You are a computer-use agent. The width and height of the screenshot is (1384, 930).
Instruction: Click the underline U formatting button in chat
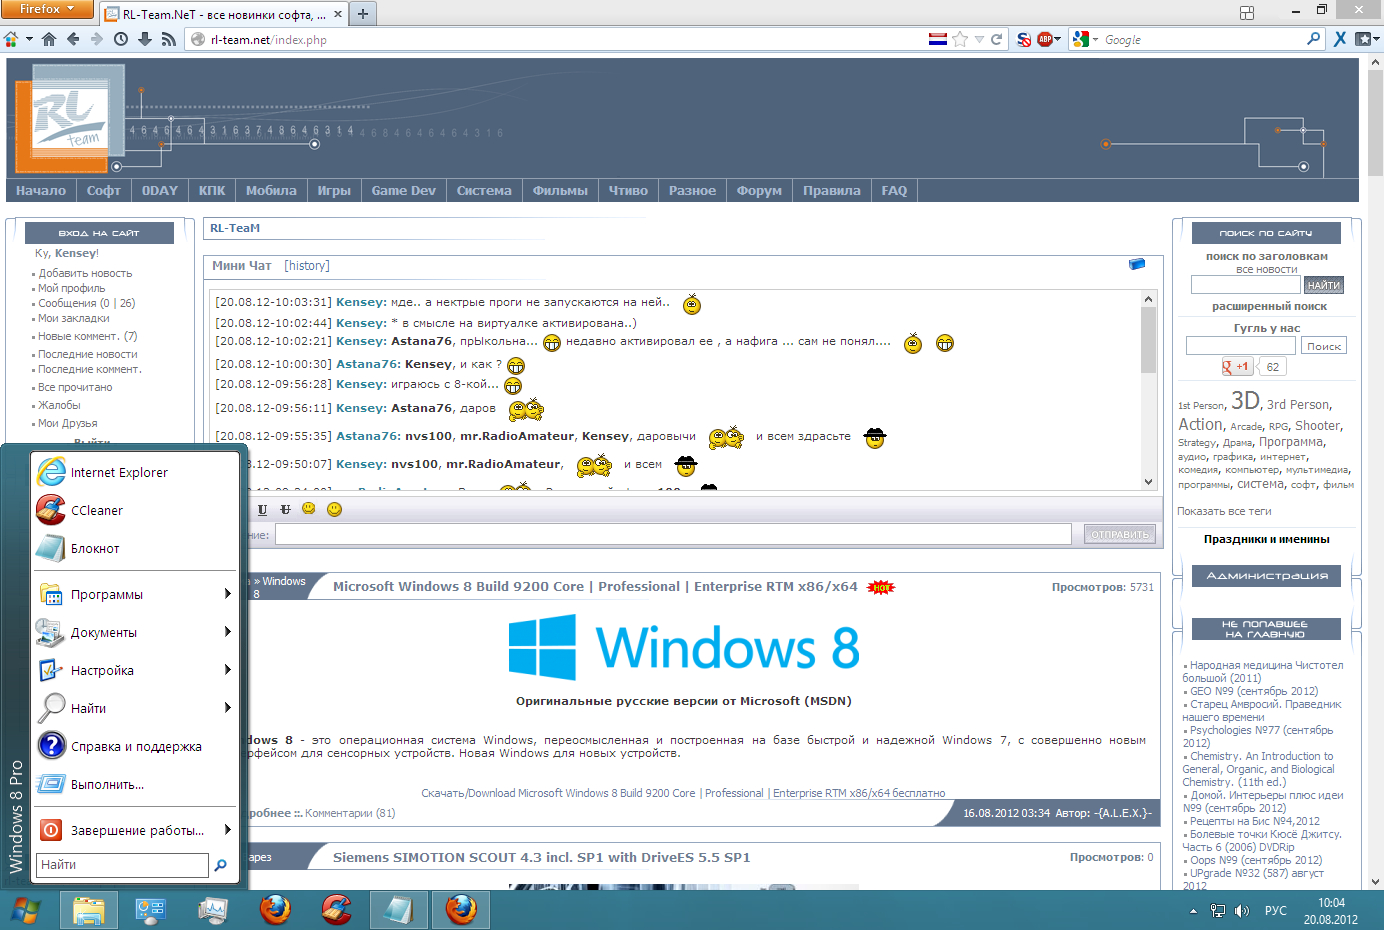pyautogui.click(x=262, y=509)
